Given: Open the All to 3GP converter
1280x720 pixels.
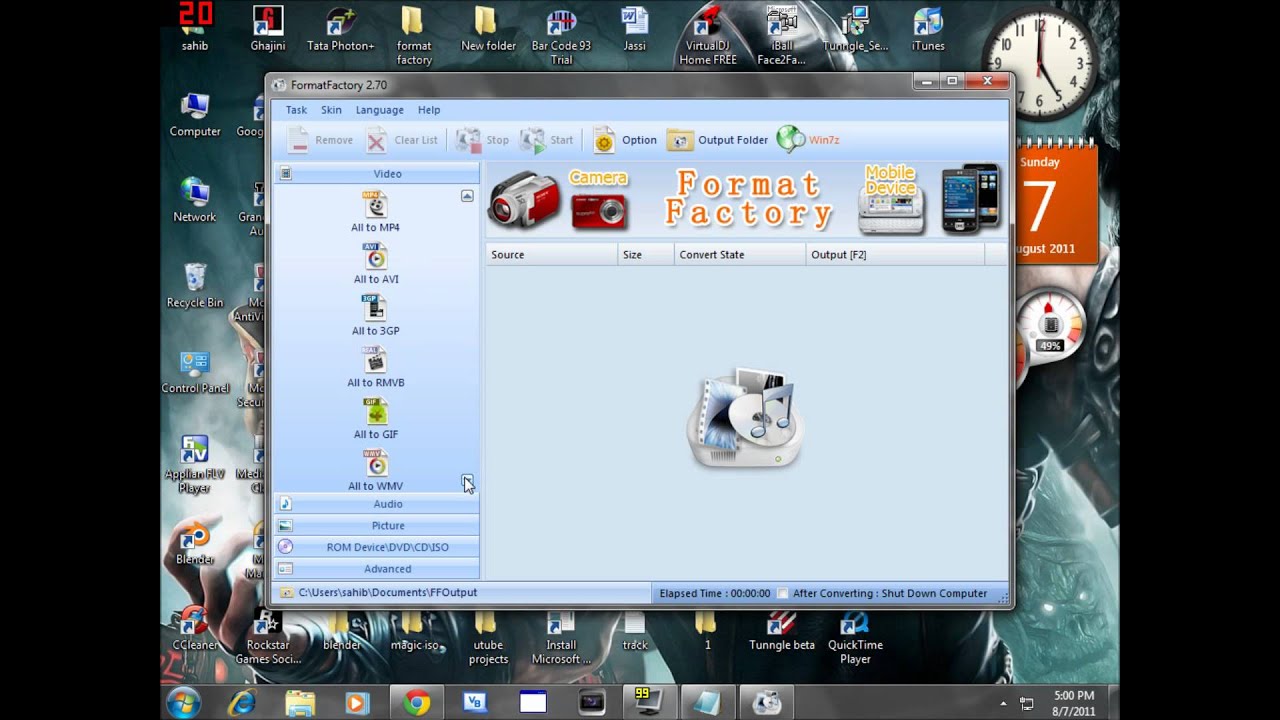Looking at the screenshot, I should pos(375,309).
